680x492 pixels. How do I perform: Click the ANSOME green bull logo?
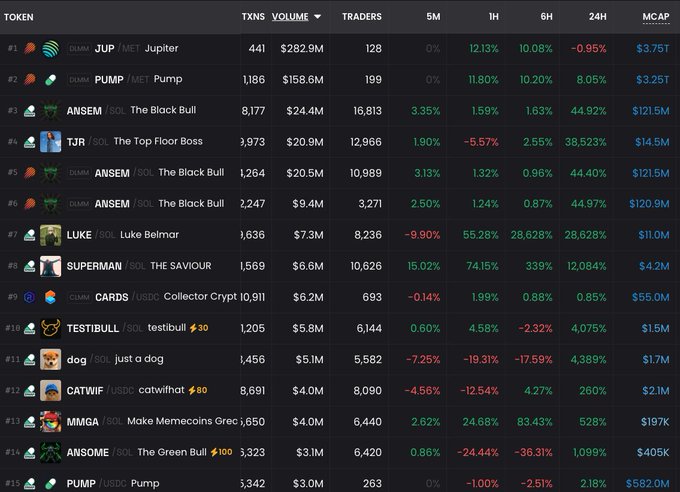point(51,453)
